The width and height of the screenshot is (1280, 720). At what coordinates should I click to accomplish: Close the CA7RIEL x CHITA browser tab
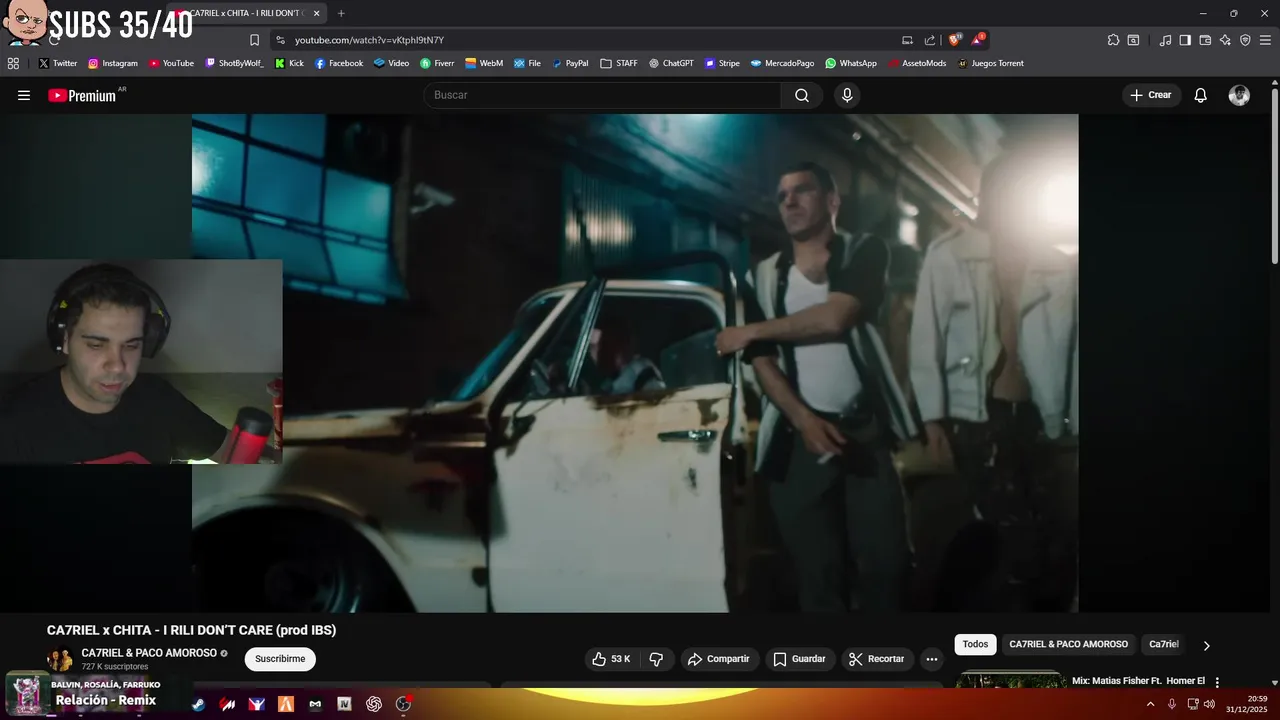316,14
